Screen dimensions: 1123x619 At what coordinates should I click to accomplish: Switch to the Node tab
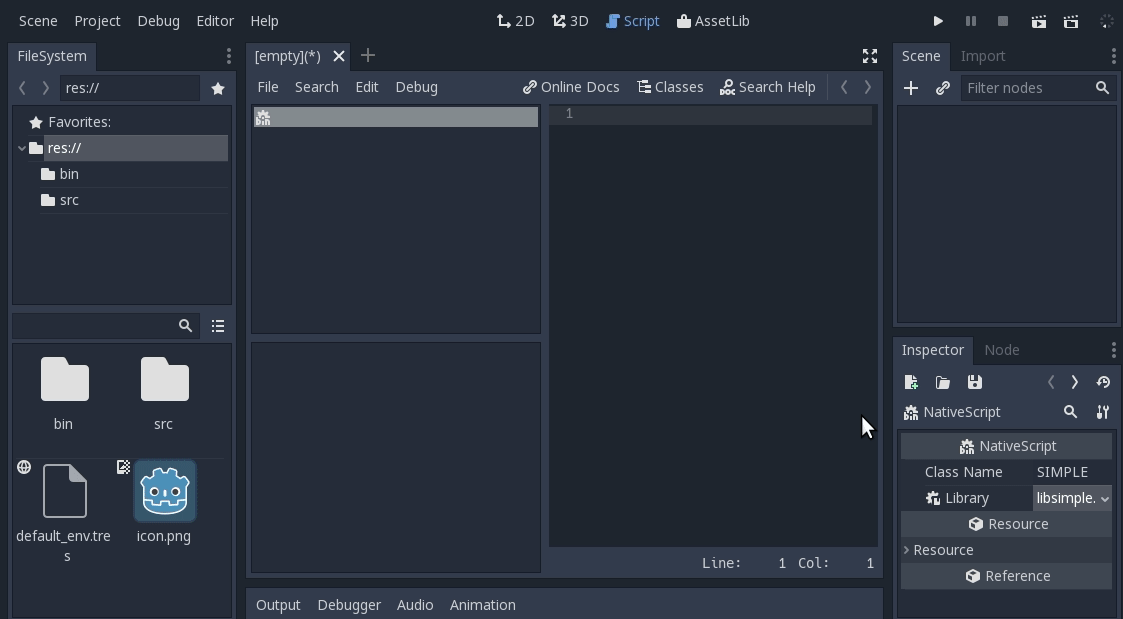point(1001,350)
